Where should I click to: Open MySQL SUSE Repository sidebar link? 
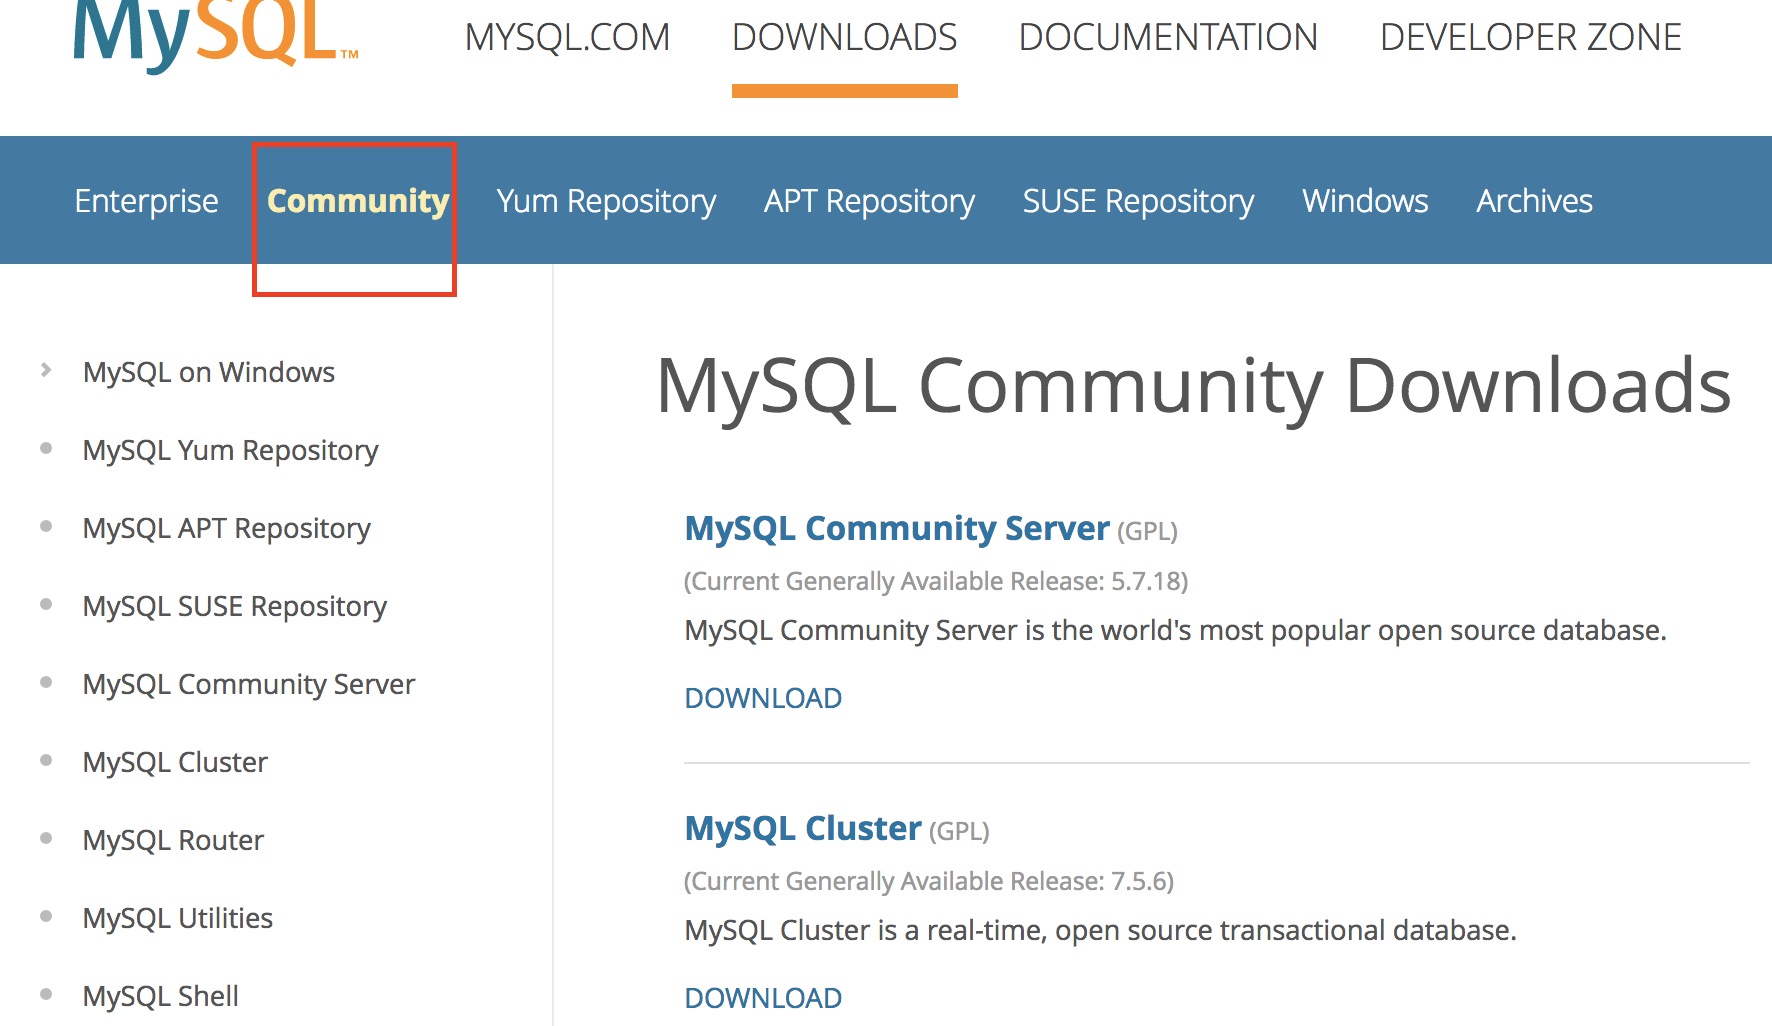(234, 606)
